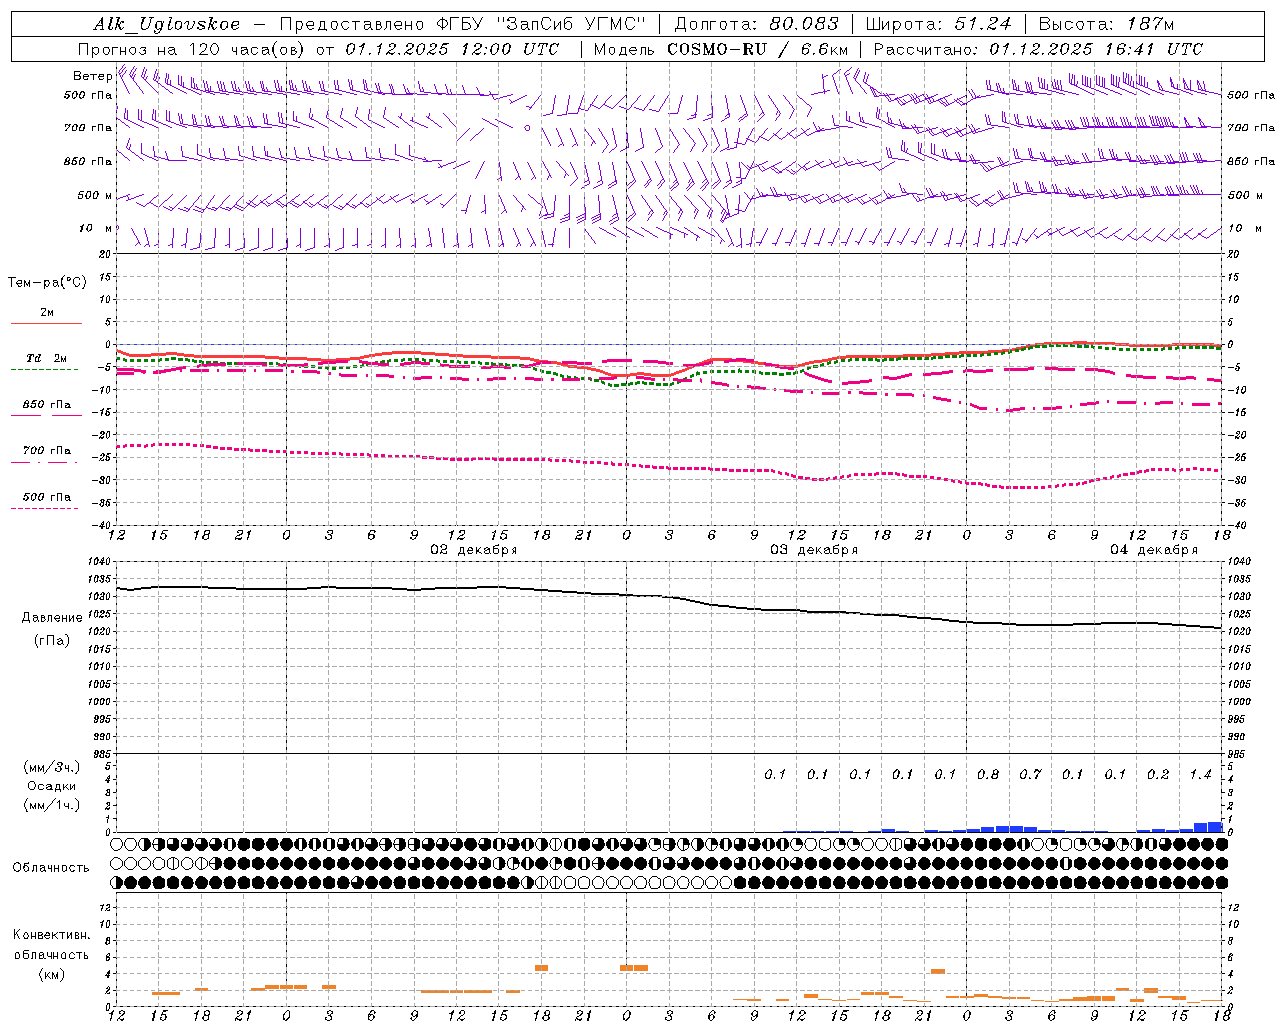Click the "(гПа)" pressure unit label
This screenshot has height=1024, width=1280.
(x=52, y=641)
